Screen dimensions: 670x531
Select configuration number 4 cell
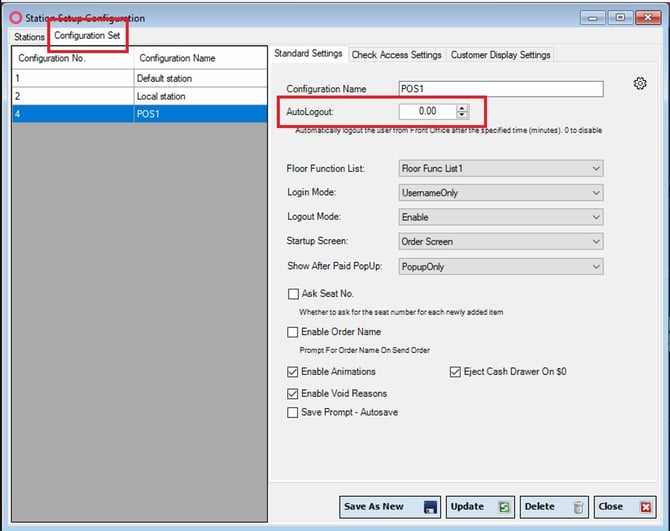(x=73, y=114)
